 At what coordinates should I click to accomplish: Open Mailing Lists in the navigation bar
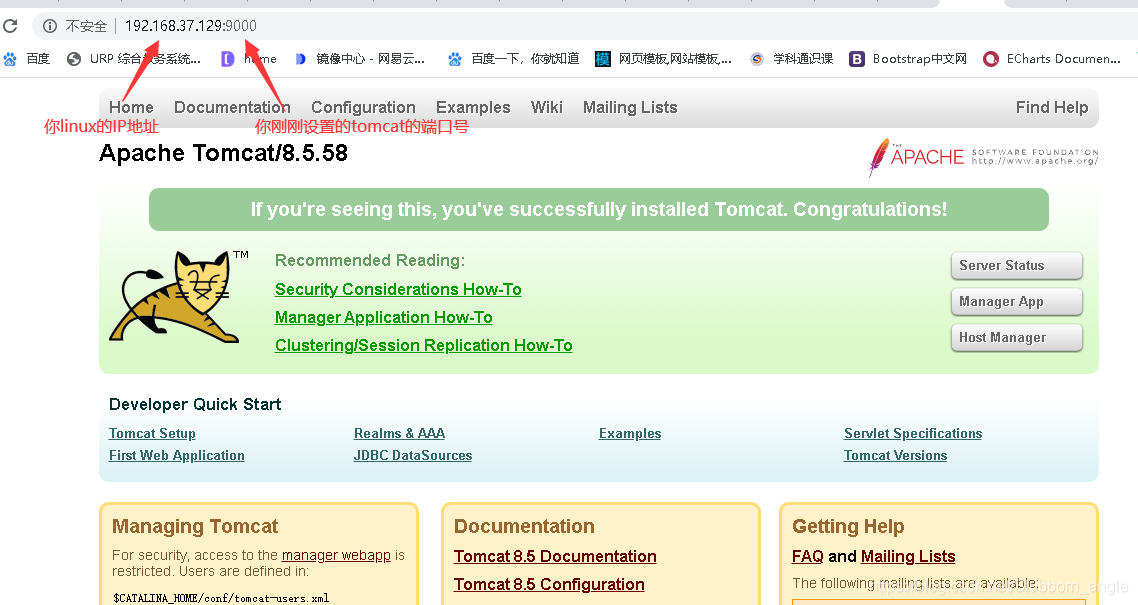[630, 107]
